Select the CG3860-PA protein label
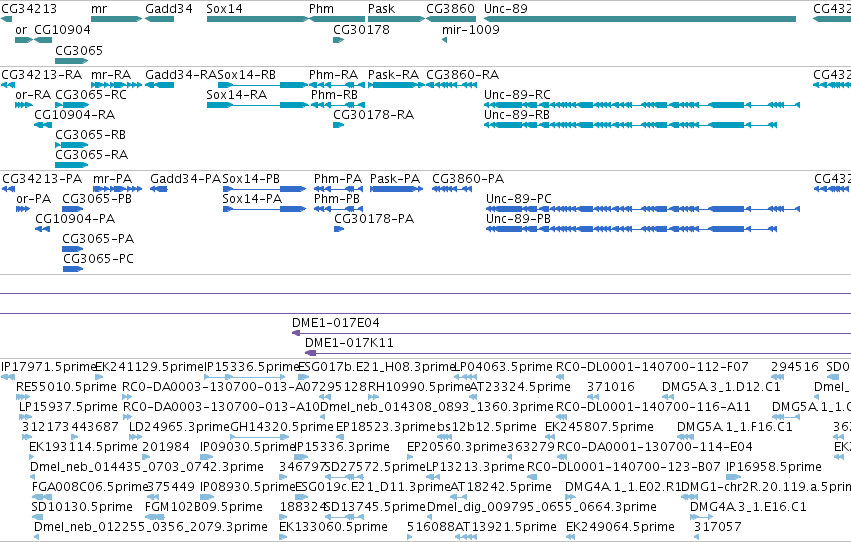Image resolution: width=851 pixels, height=542 pixels. tap(468, 178)
